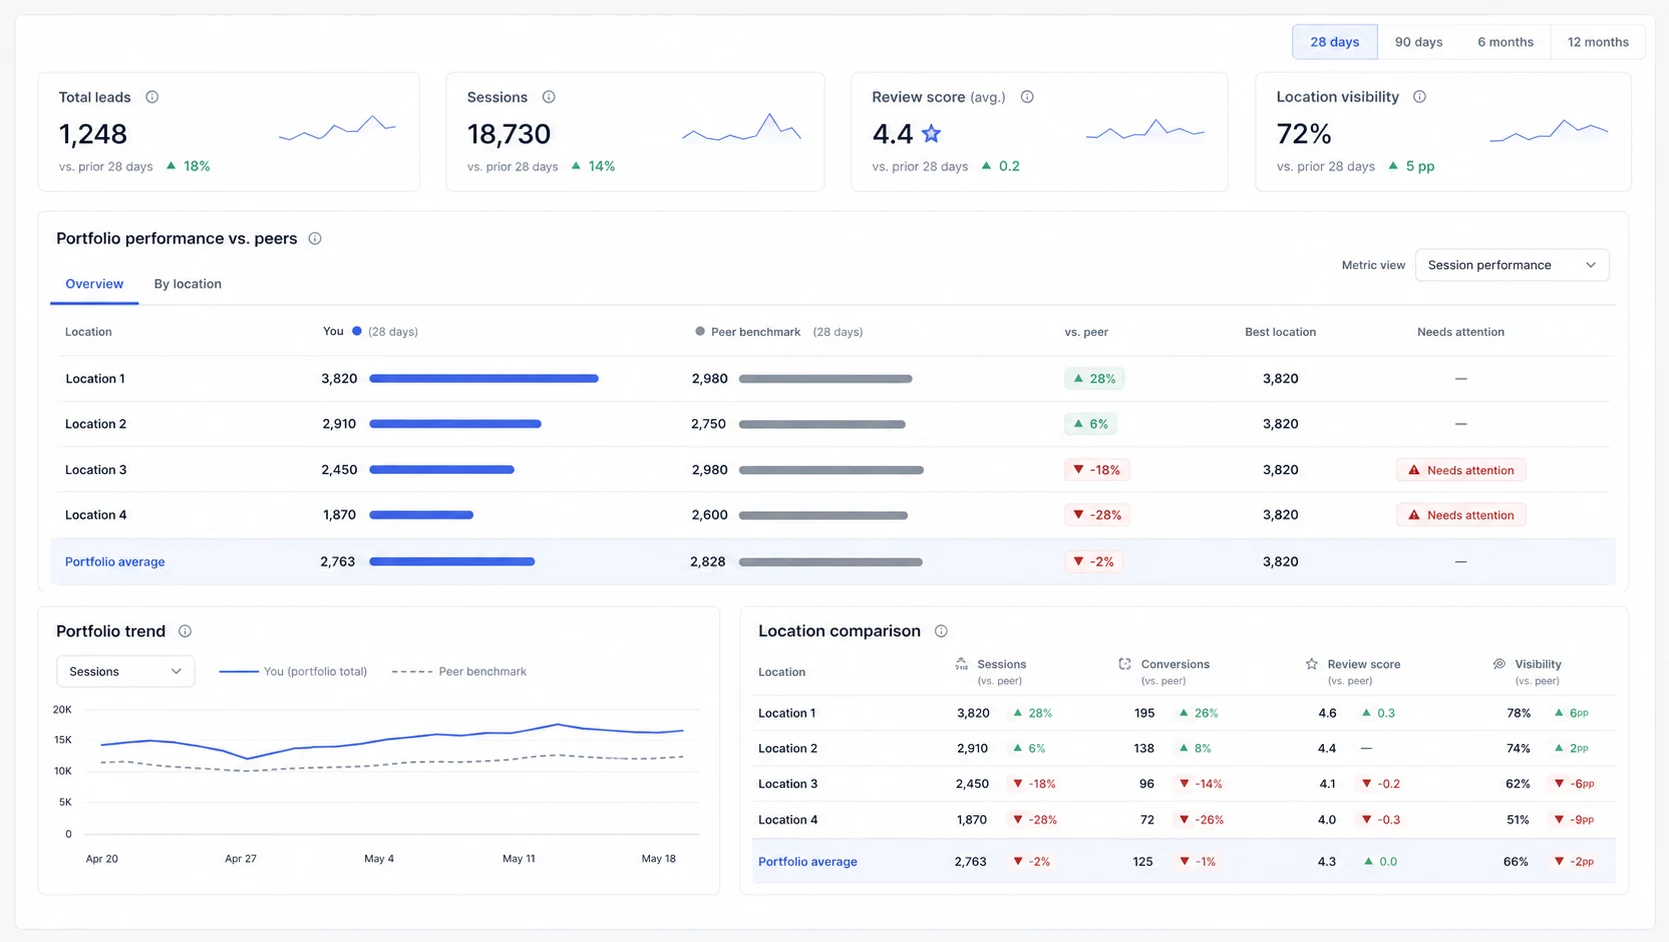Click the vs. peer column header
Image resolution: width=1669 pixels, height=942 pixels.
coord(1086,332)
